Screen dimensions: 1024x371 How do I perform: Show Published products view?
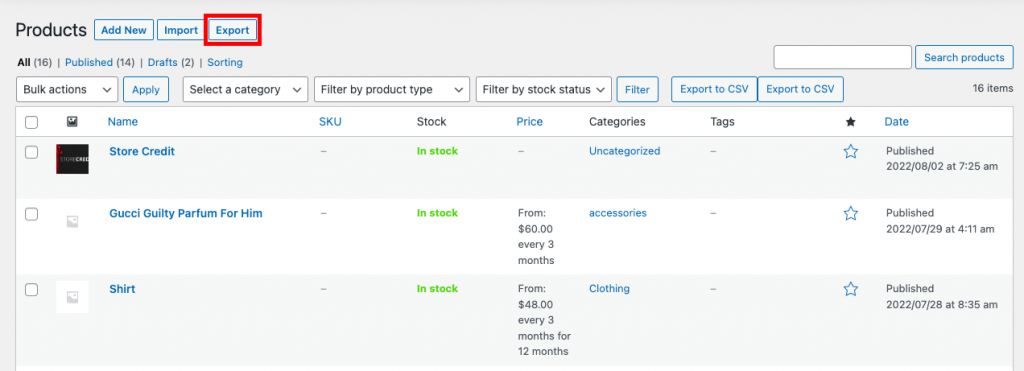(89, 63)
